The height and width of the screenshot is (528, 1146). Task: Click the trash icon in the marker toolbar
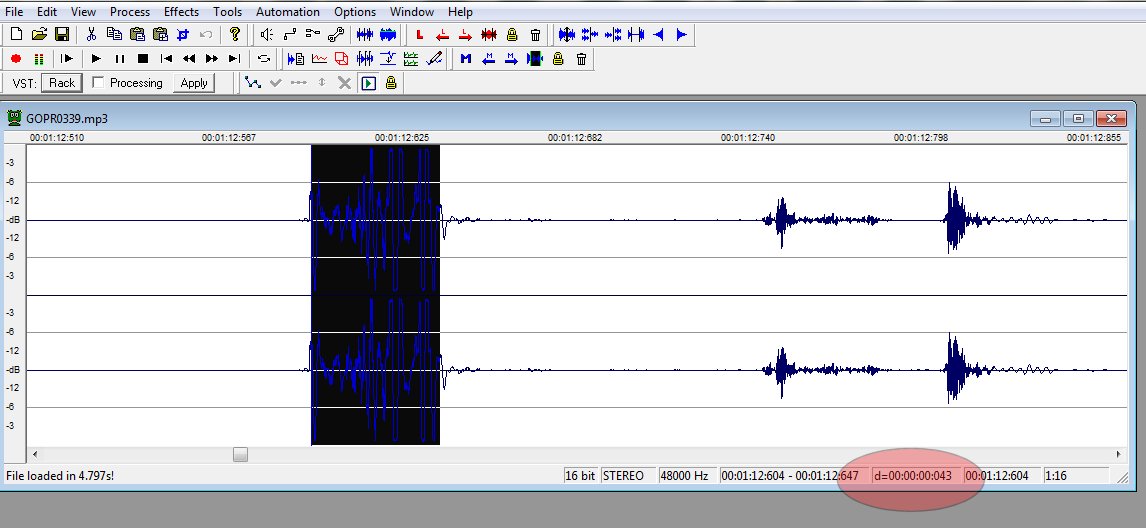click(x=582, y=59)
